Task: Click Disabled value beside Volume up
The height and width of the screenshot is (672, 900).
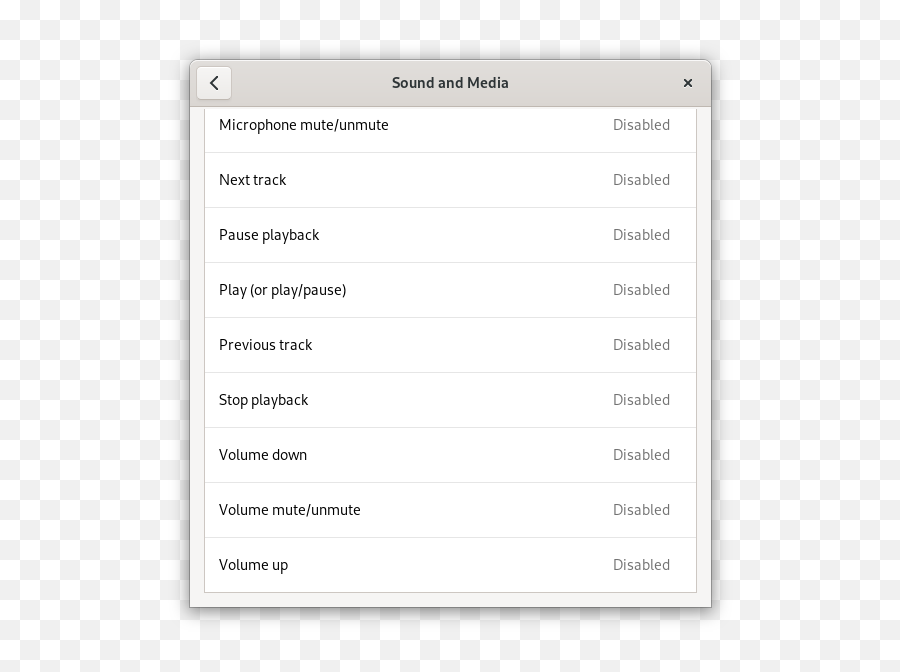Action: 641,565
